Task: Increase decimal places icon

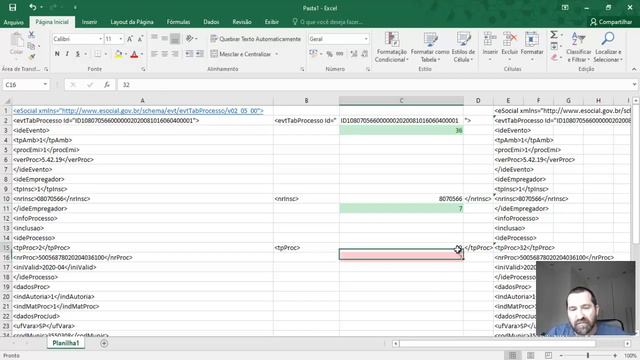Action: pyautogui.click(x=353, y=54)
